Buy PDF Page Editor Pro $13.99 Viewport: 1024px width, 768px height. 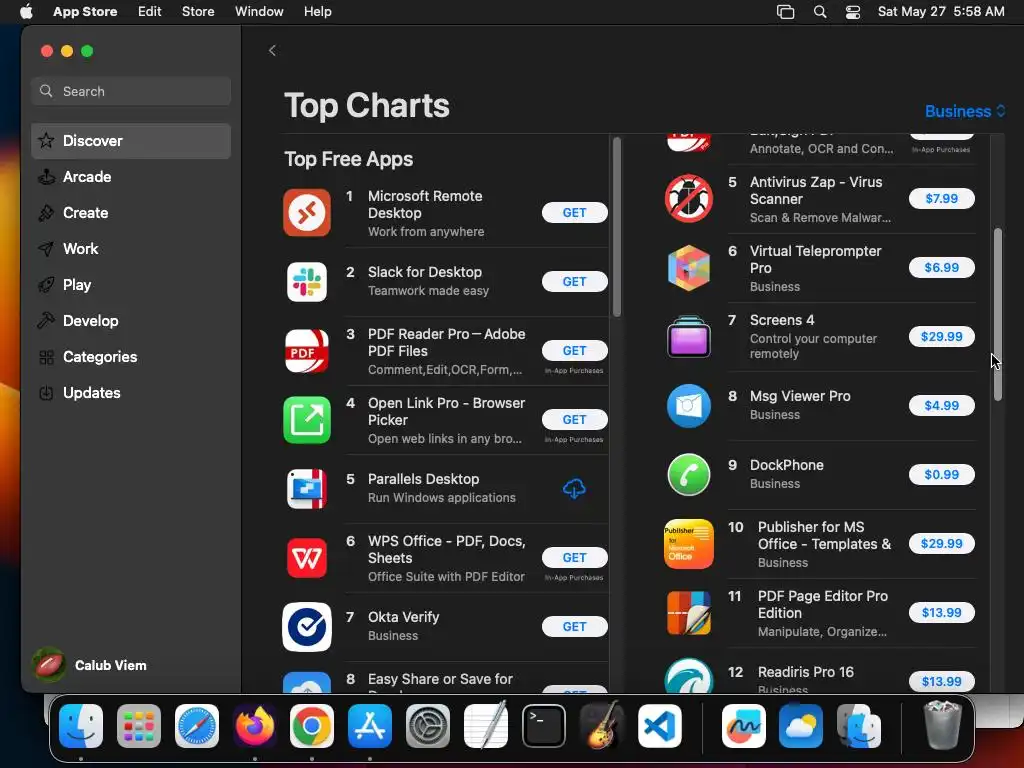(x=942, y=613)
